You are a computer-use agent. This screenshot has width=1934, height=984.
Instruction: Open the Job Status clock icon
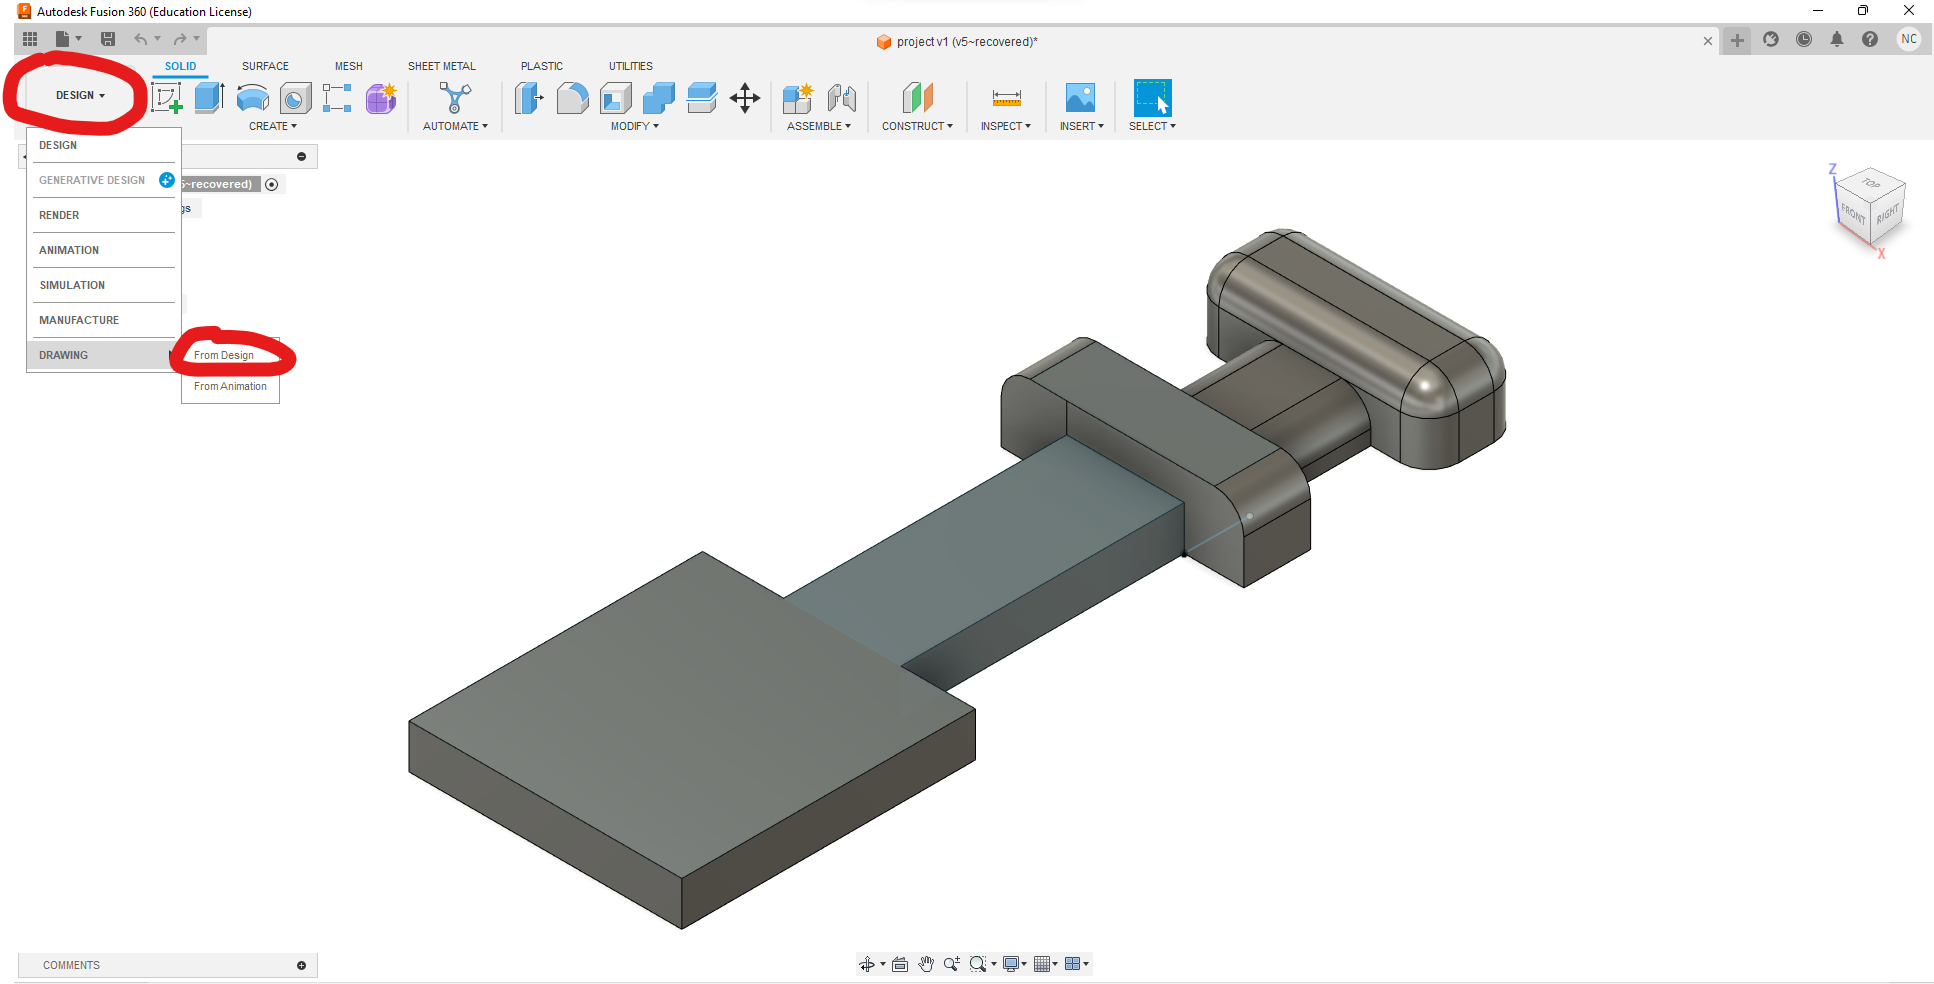pyautogui.click(x=1804, y=39)
